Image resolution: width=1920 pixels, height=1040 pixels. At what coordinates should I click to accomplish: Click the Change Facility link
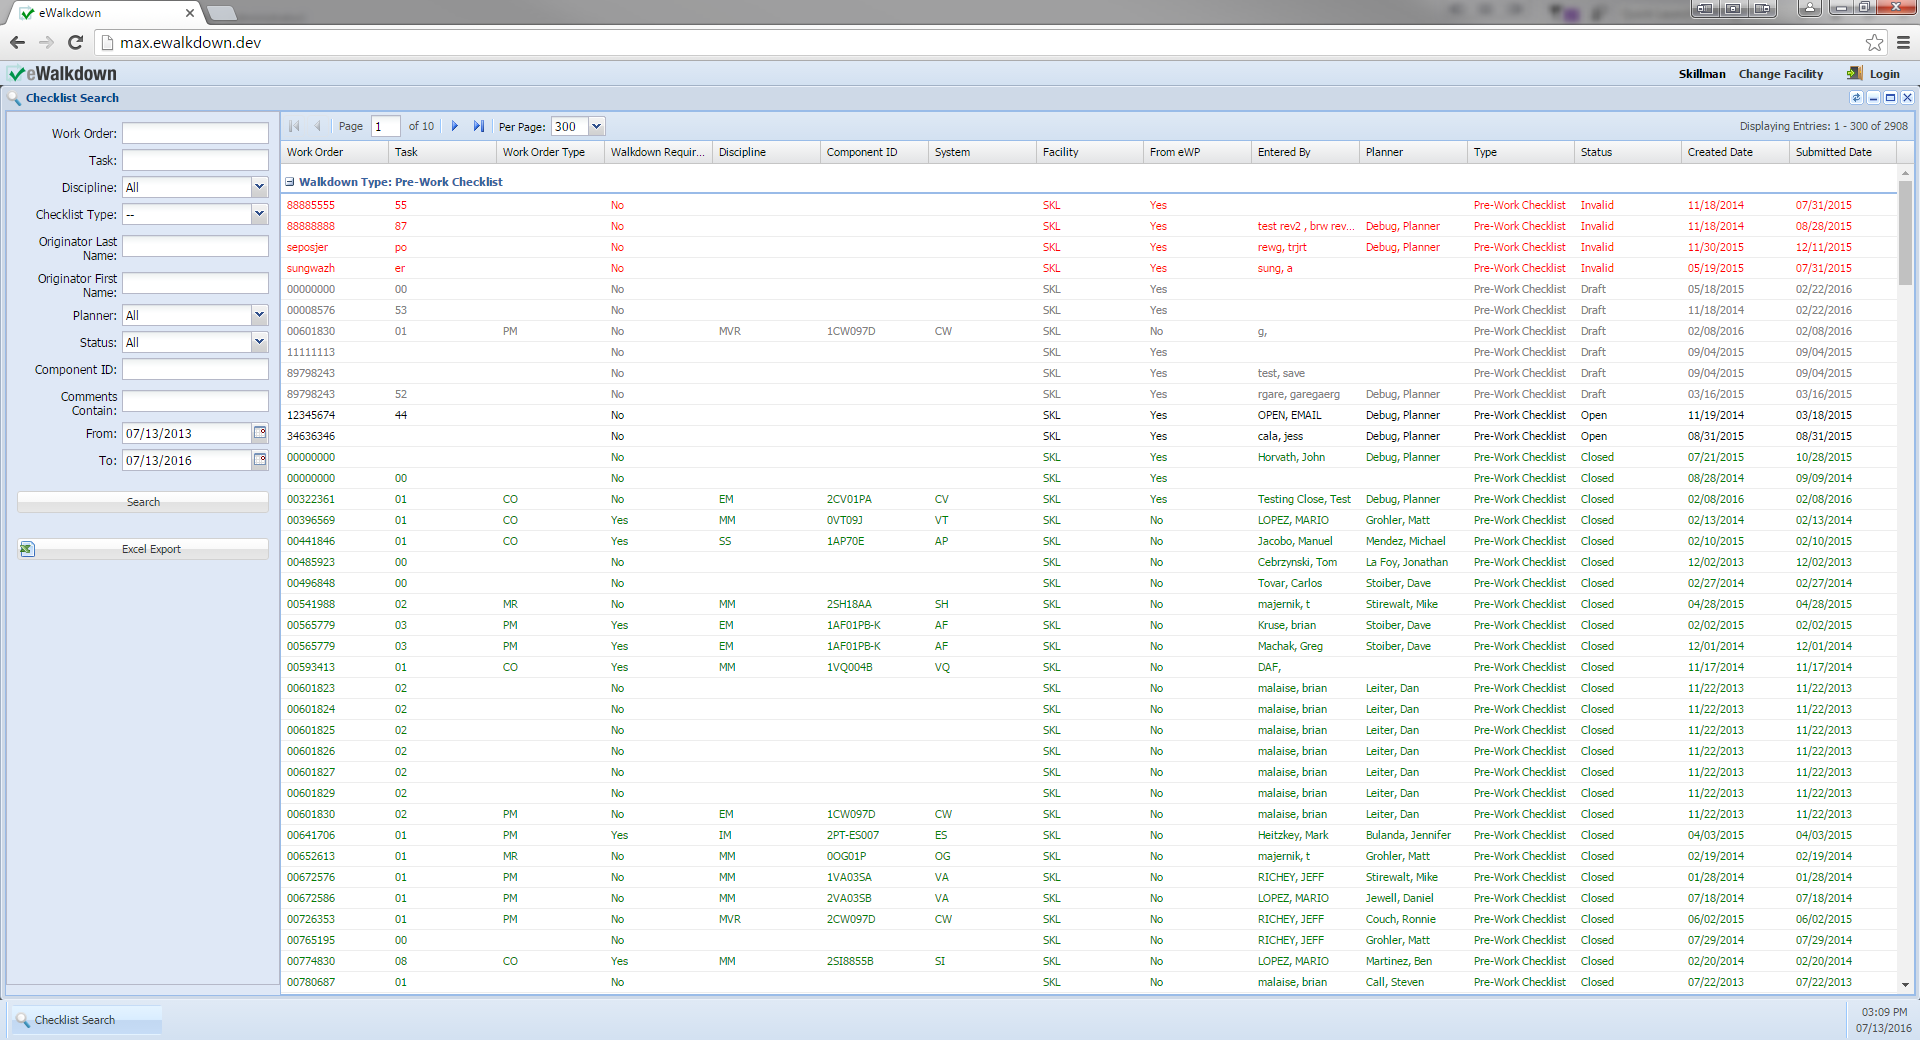click(x=1780, y=74)
